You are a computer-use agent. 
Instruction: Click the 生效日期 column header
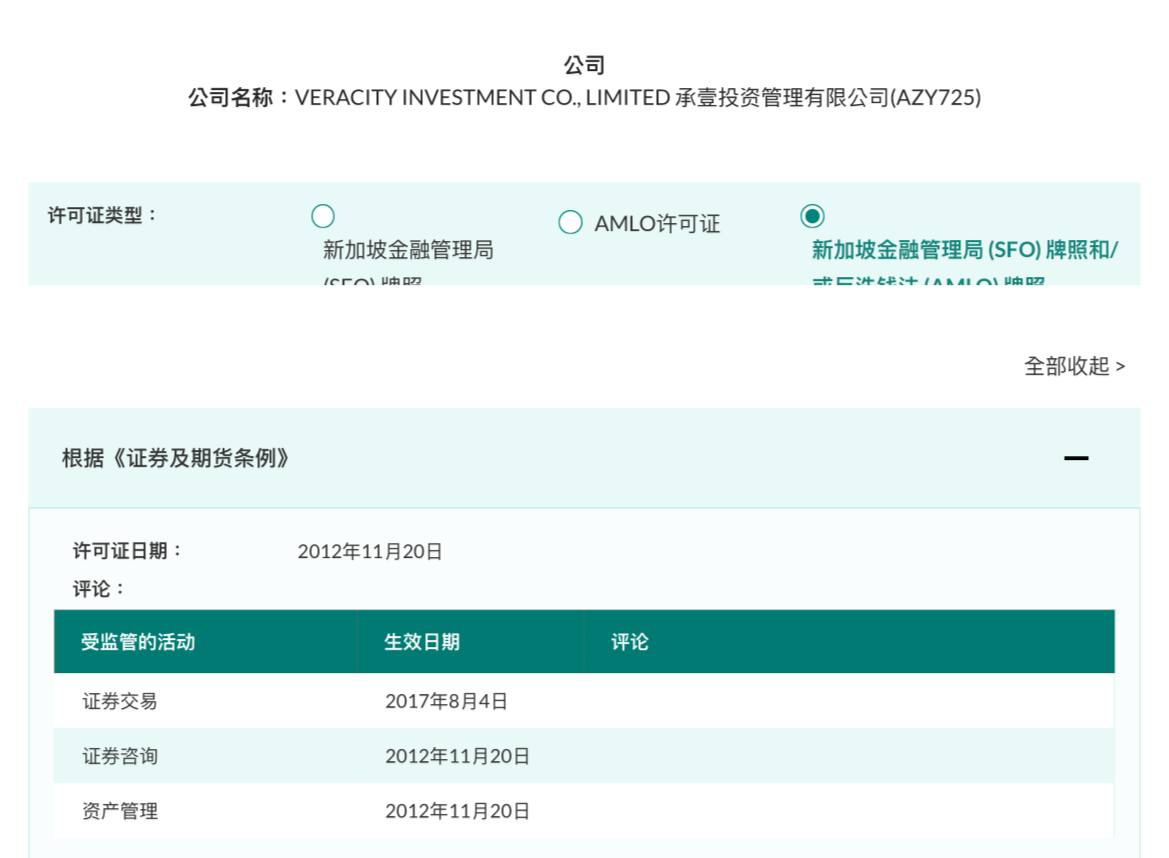(x=422, y=642)
